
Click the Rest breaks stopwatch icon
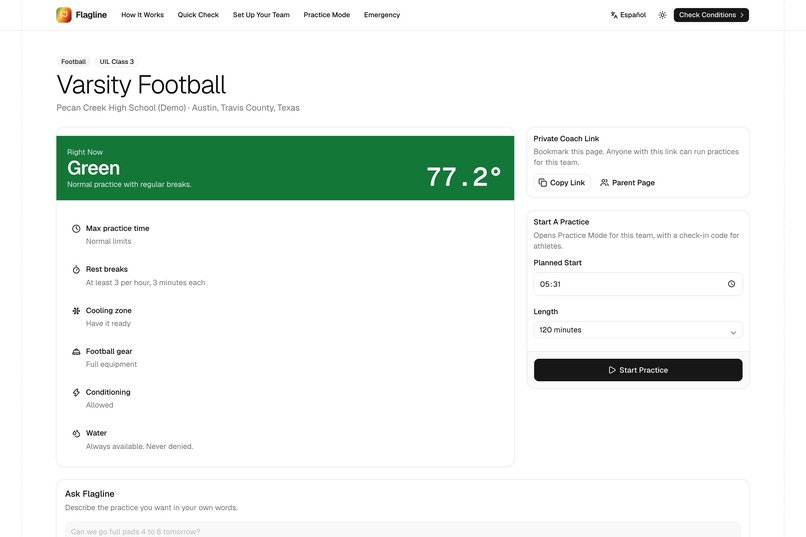point(76,269)
